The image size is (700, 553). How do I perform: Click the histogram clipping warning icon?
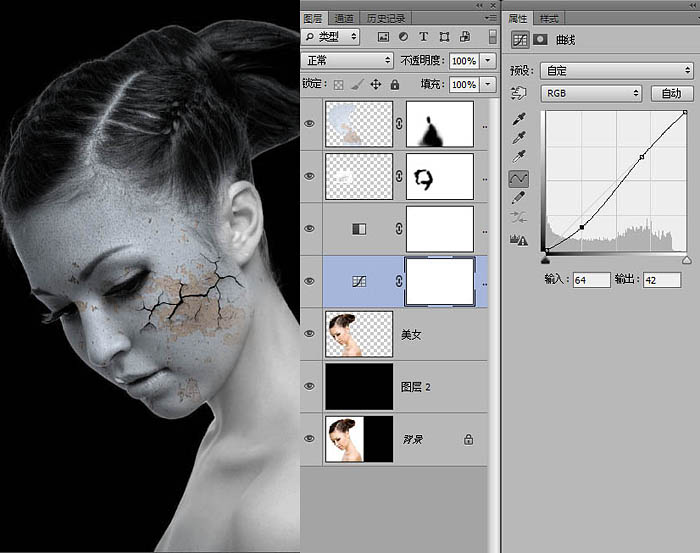click(x=518, y=239)
